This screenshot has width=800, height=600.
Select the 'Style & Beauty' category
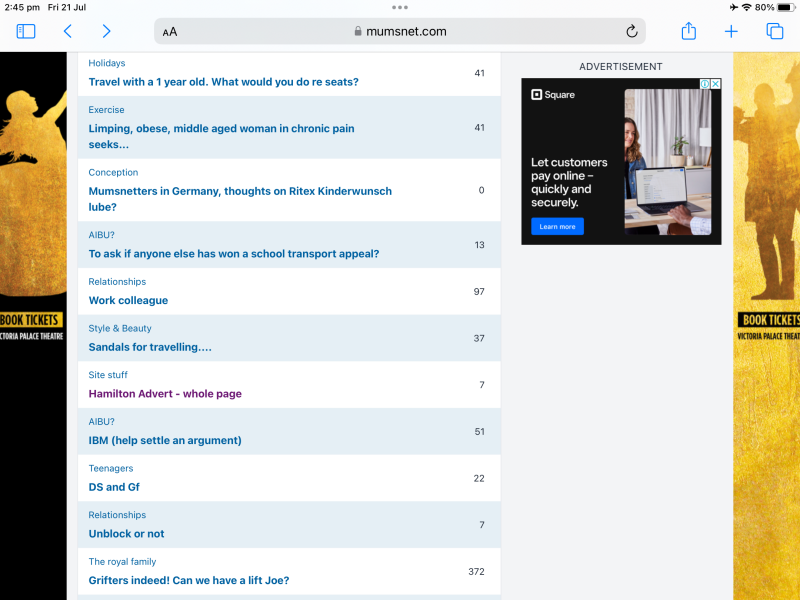[120, 328]
